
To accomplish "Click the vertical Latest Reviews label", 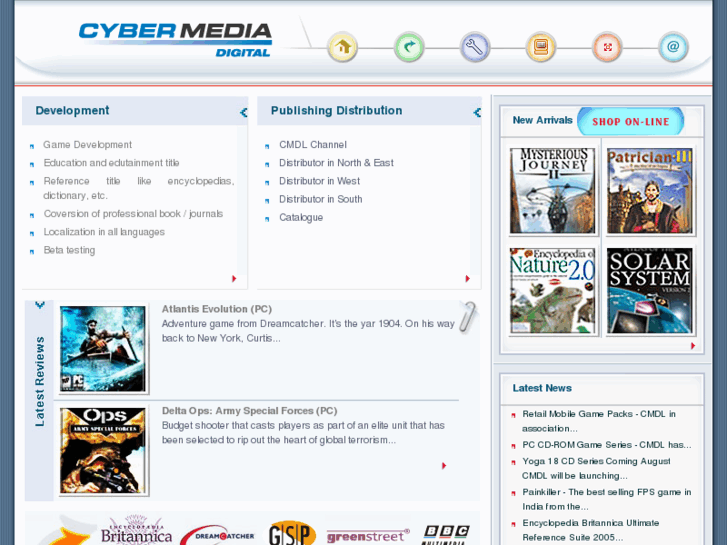I will (40, 381).
